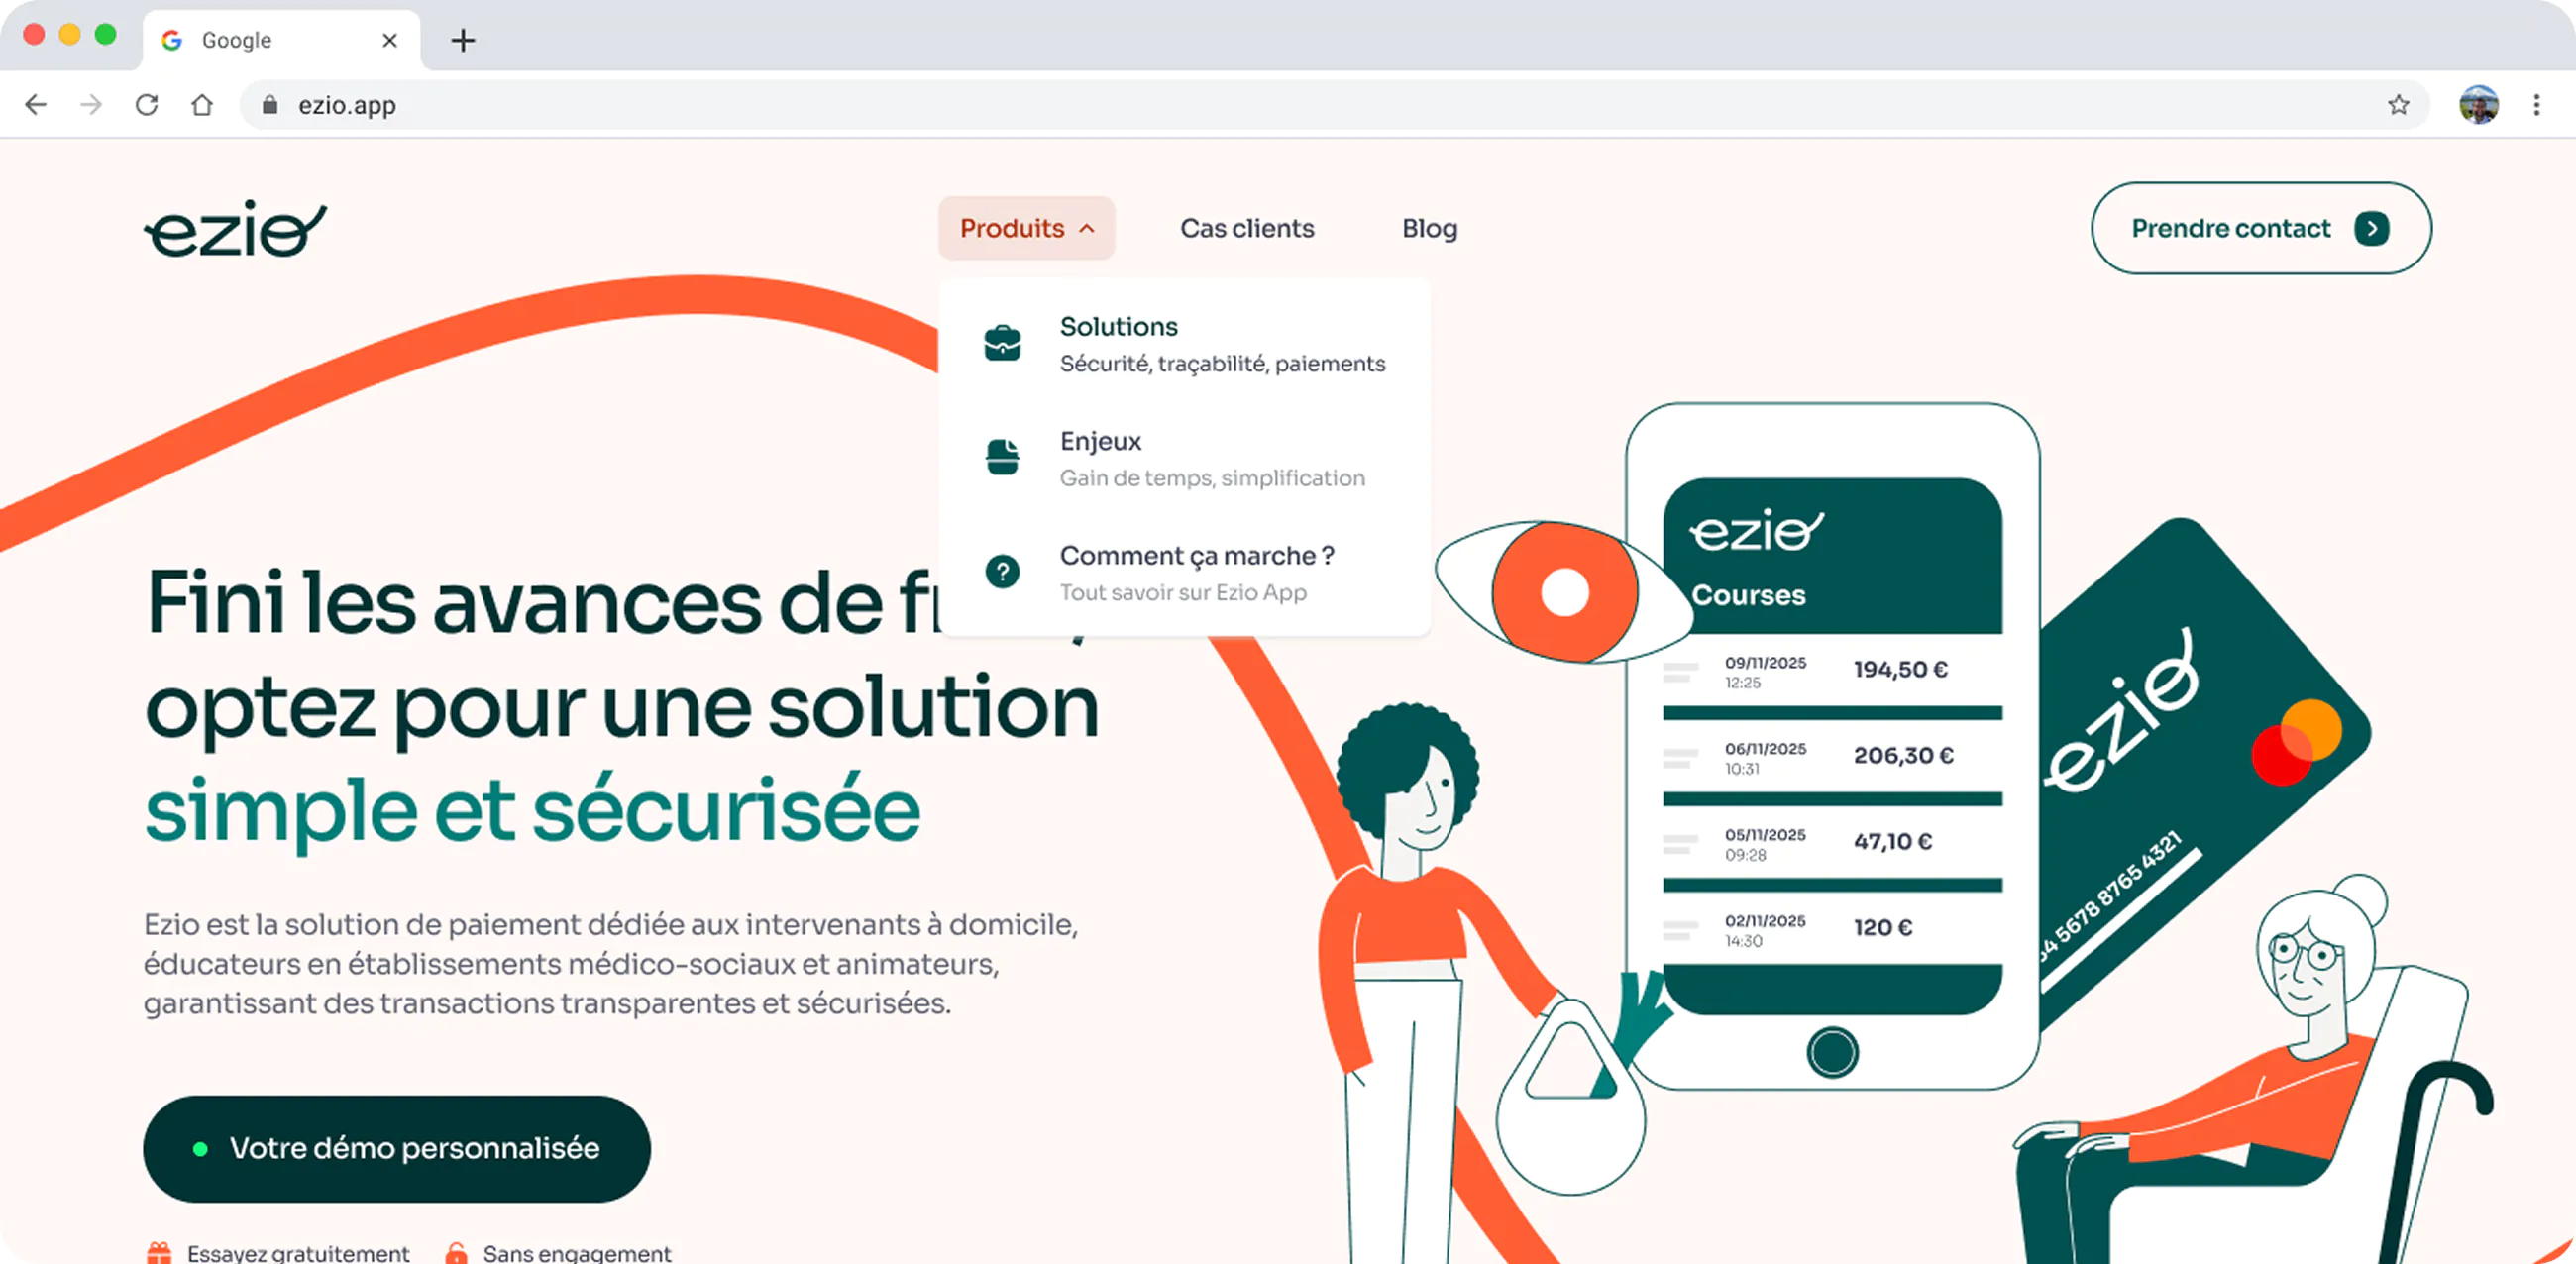The height and width of the screenshot is (1264, 2576).
Task: Open the Blog page
Action: tap(1429, 228)
